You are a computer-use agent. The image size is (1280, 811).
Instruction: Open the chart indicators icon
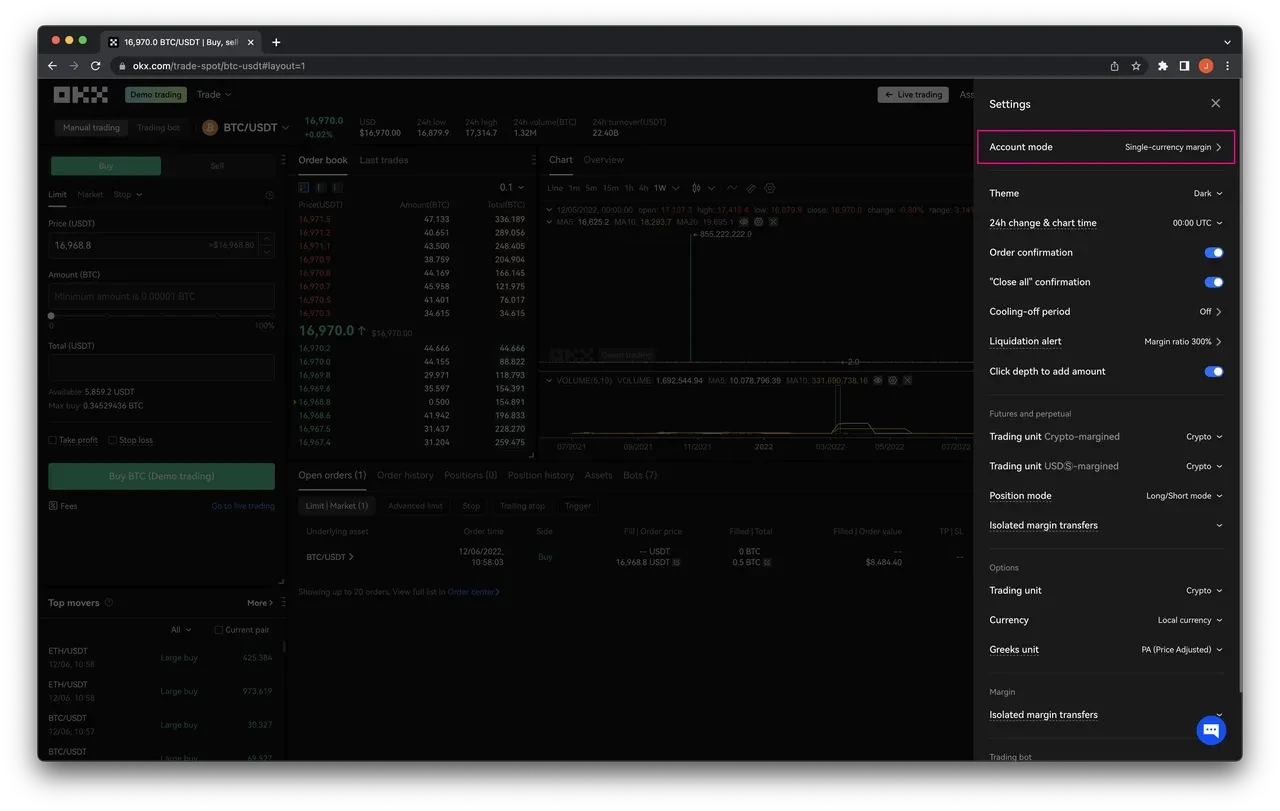732,188
